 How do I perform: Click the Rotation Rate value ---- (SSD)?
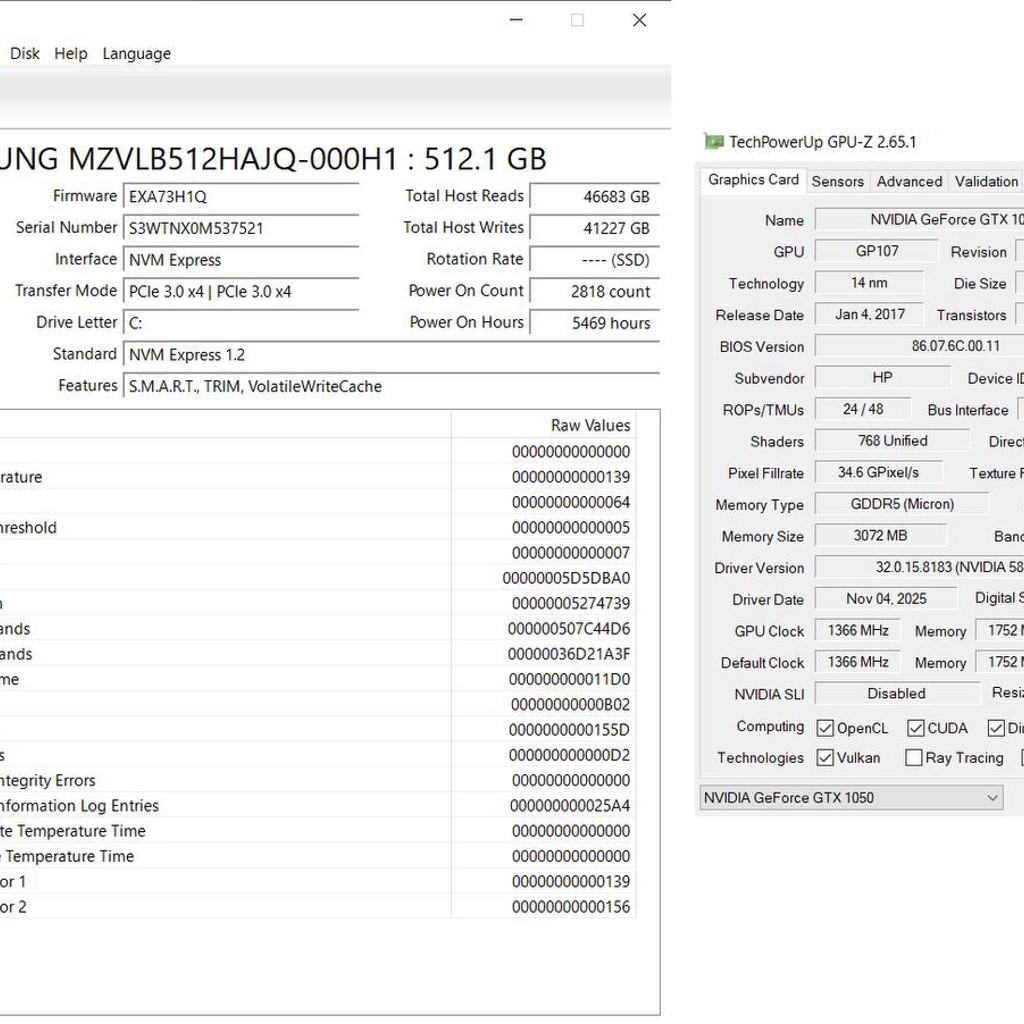[594, 260]
